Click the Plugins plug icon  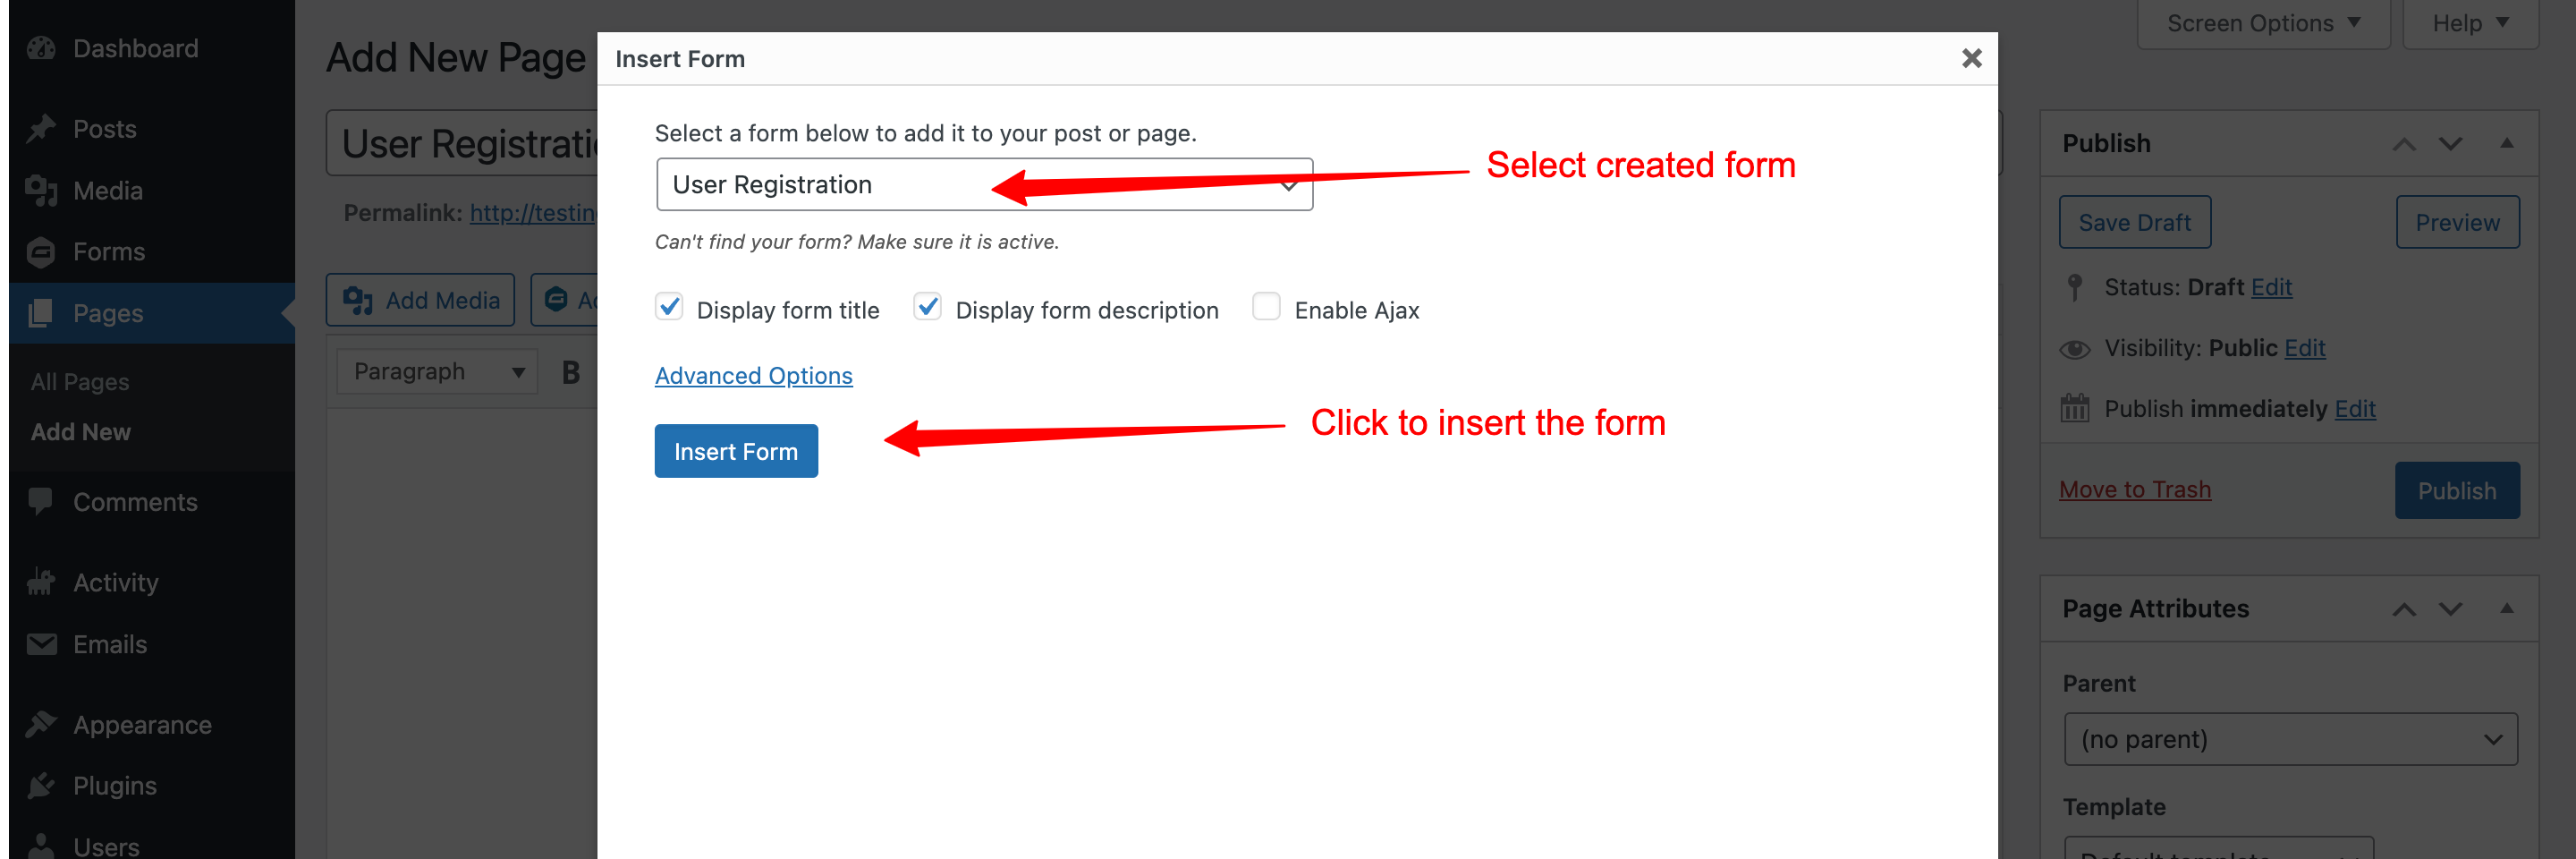41,785
